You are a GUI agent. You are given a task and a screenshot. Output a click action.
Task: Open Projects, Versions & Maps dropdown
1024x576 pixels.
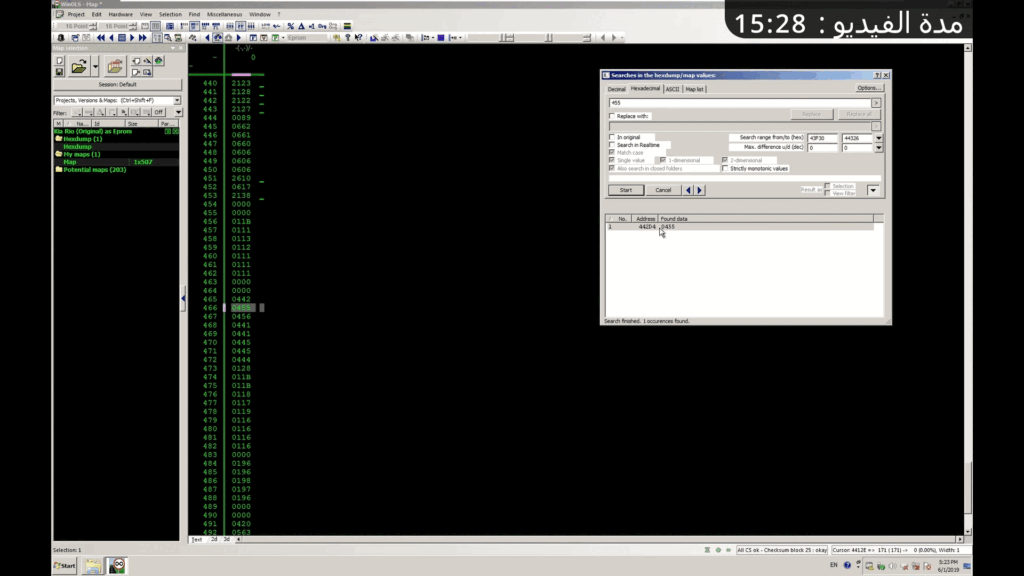tap(177, 100)
